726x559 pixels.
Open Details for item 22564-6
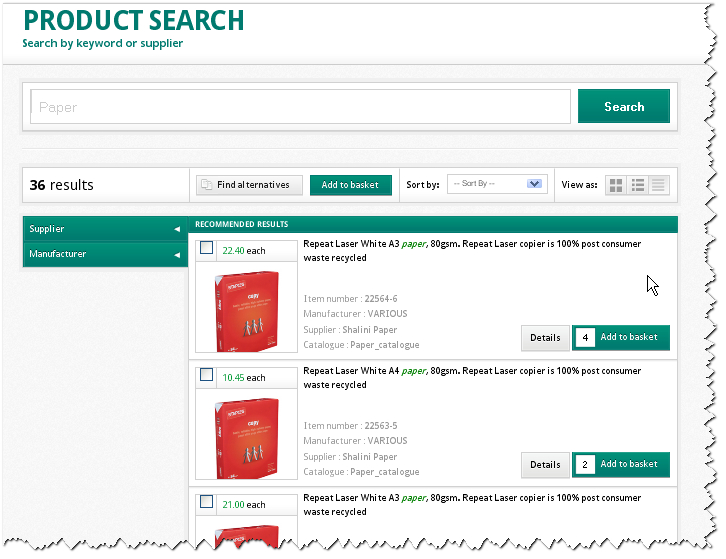tap(545, 338)
